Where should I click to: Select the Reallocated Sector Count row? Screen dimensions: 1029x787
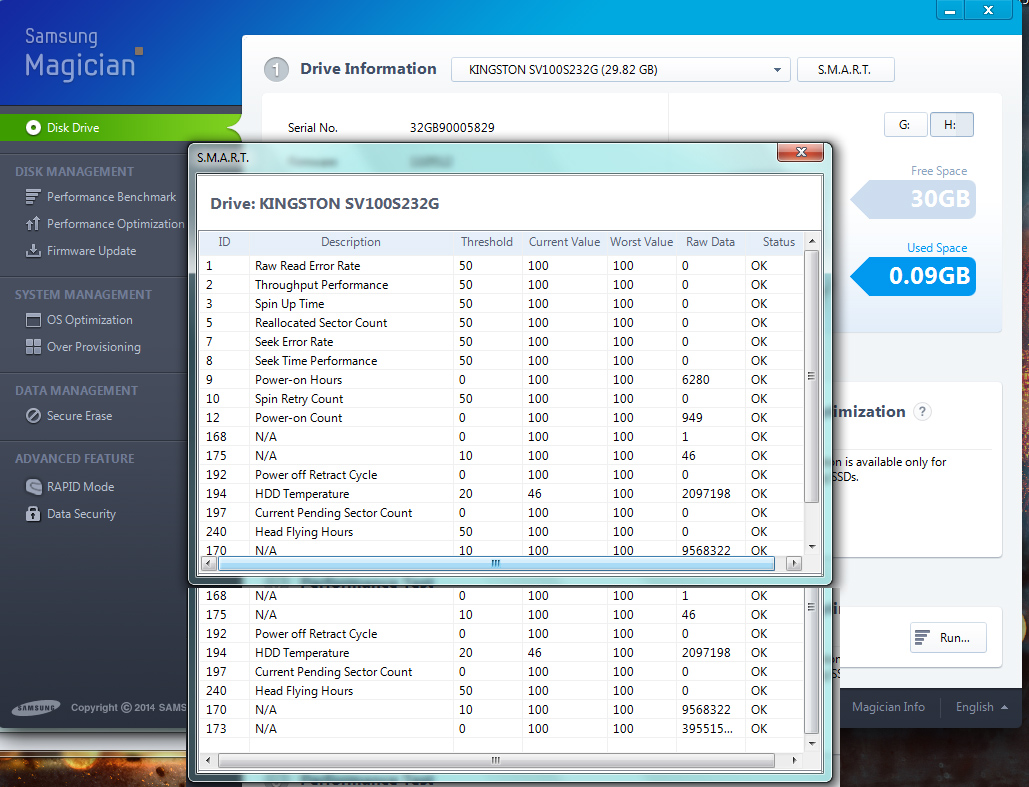pyautogui.click(x=501, y=323)
